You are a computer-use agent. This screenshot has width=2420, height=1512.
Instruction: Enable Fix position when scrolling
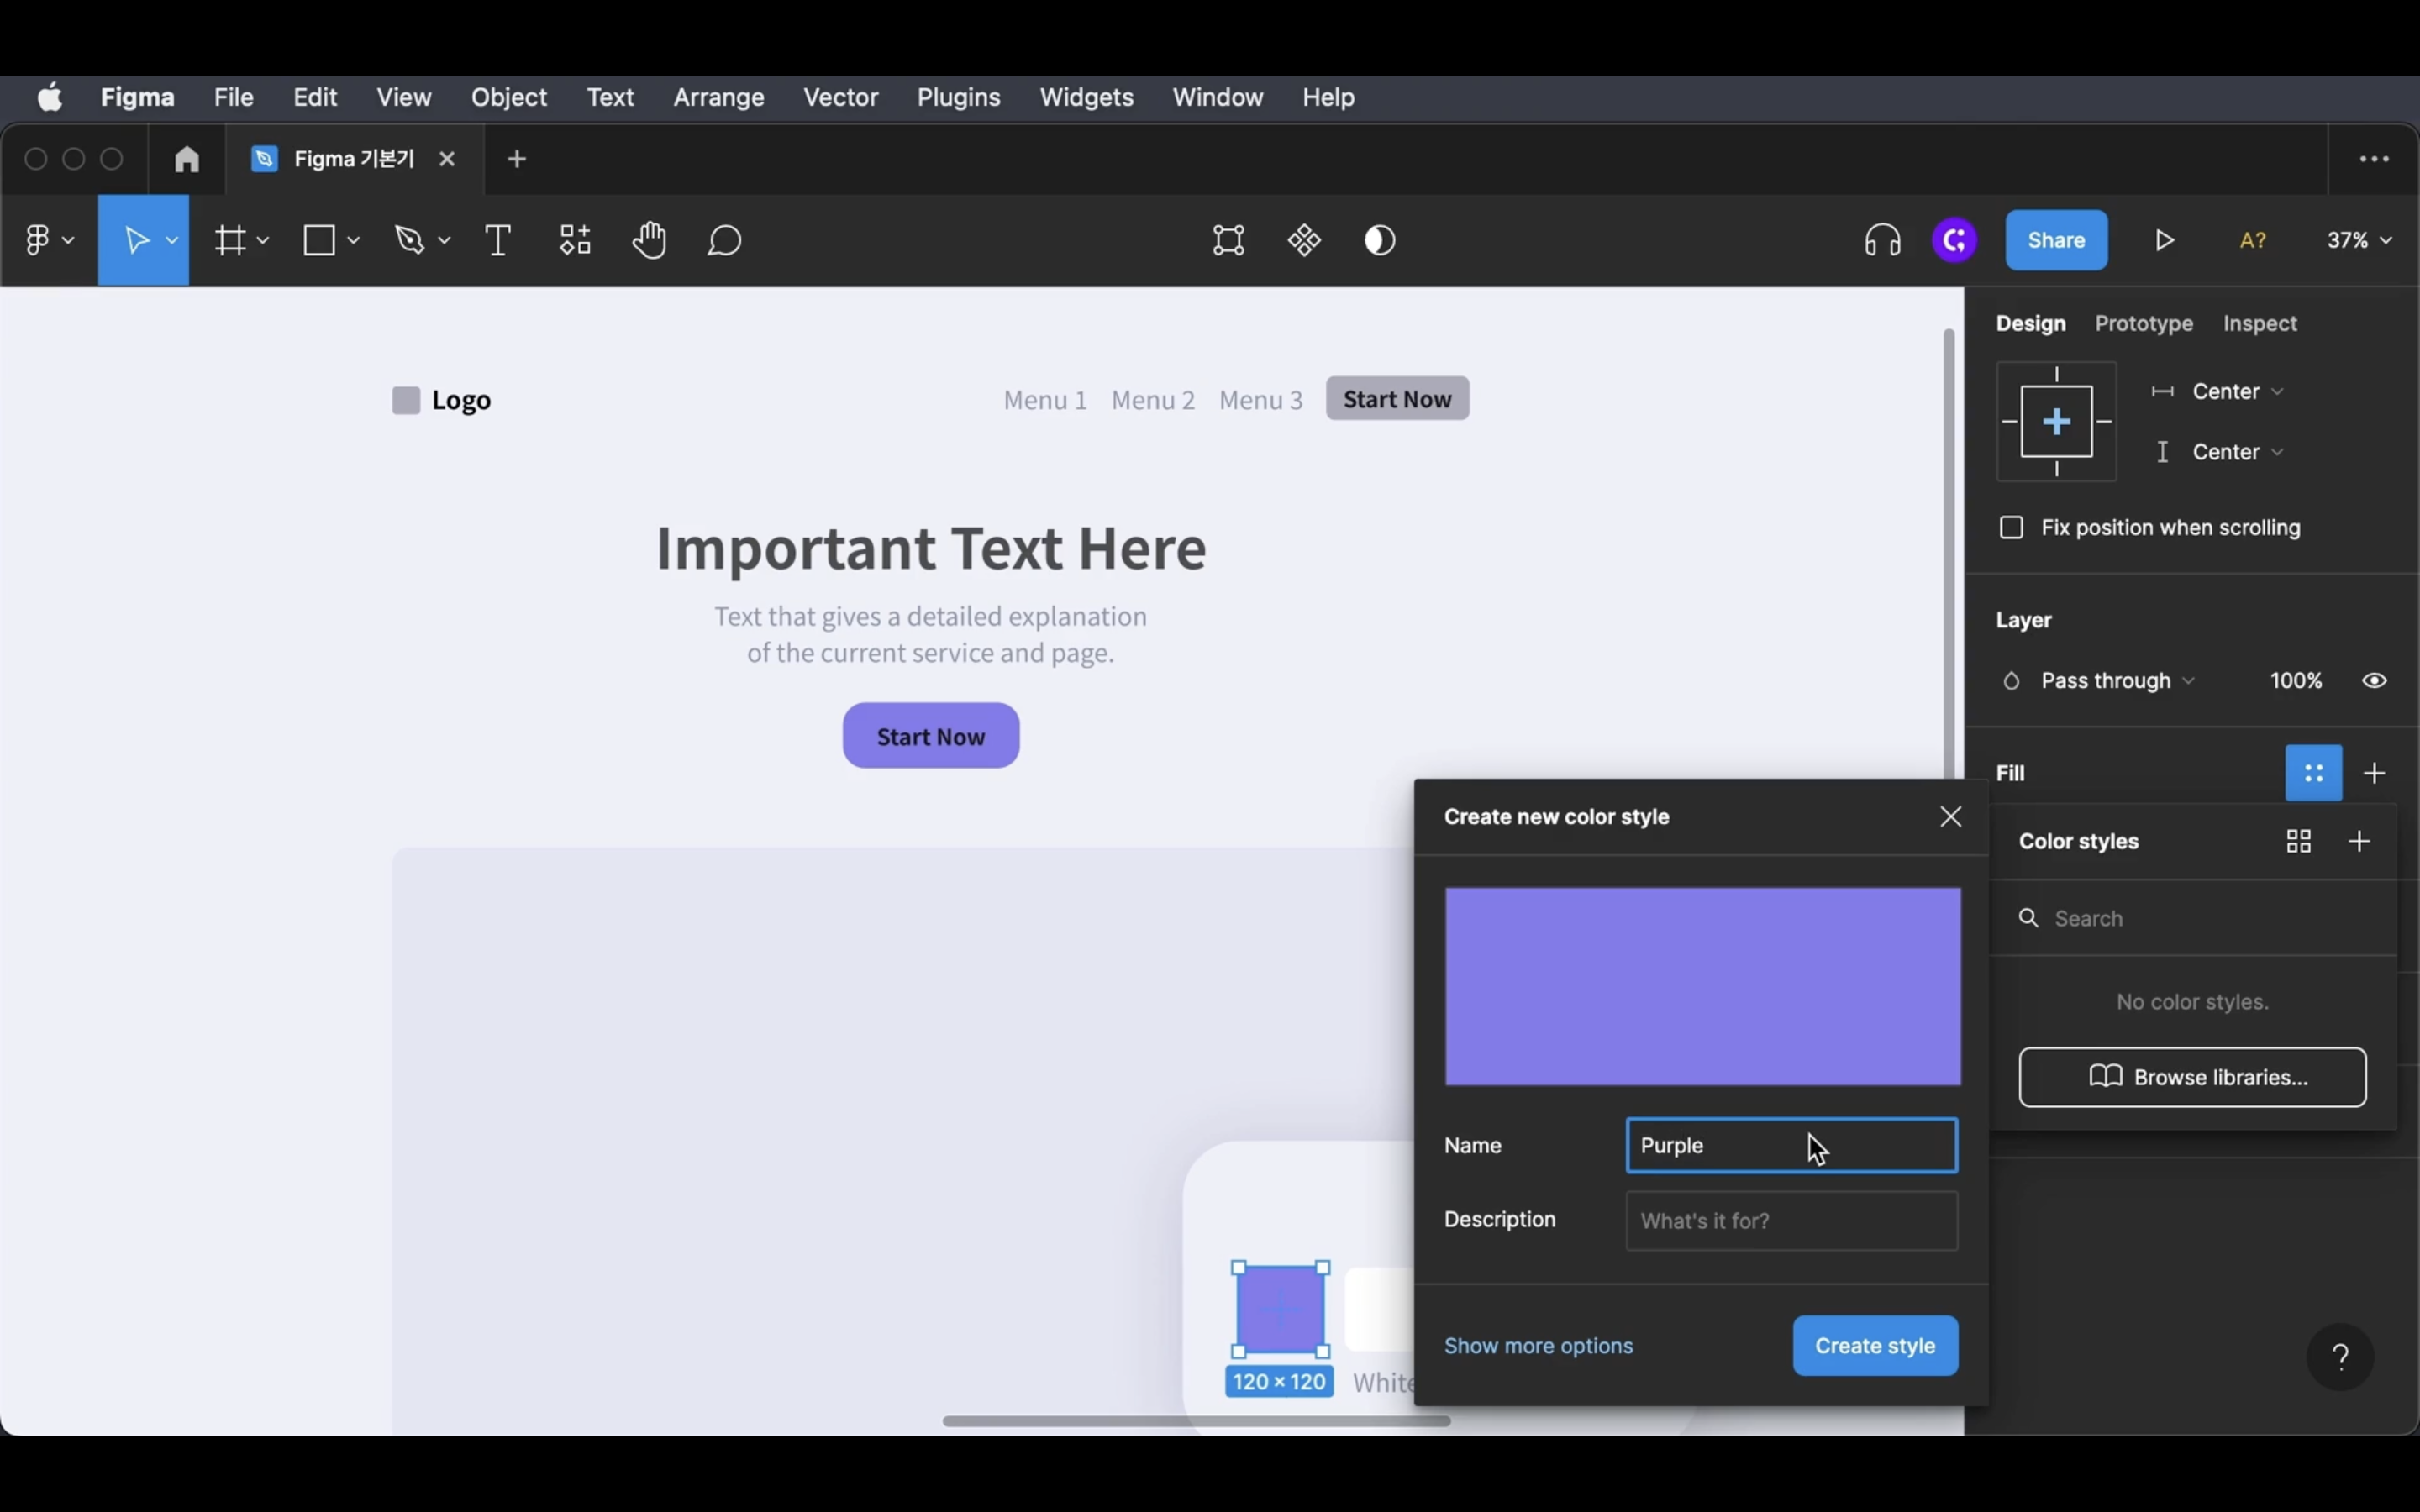coord(2011,527)
